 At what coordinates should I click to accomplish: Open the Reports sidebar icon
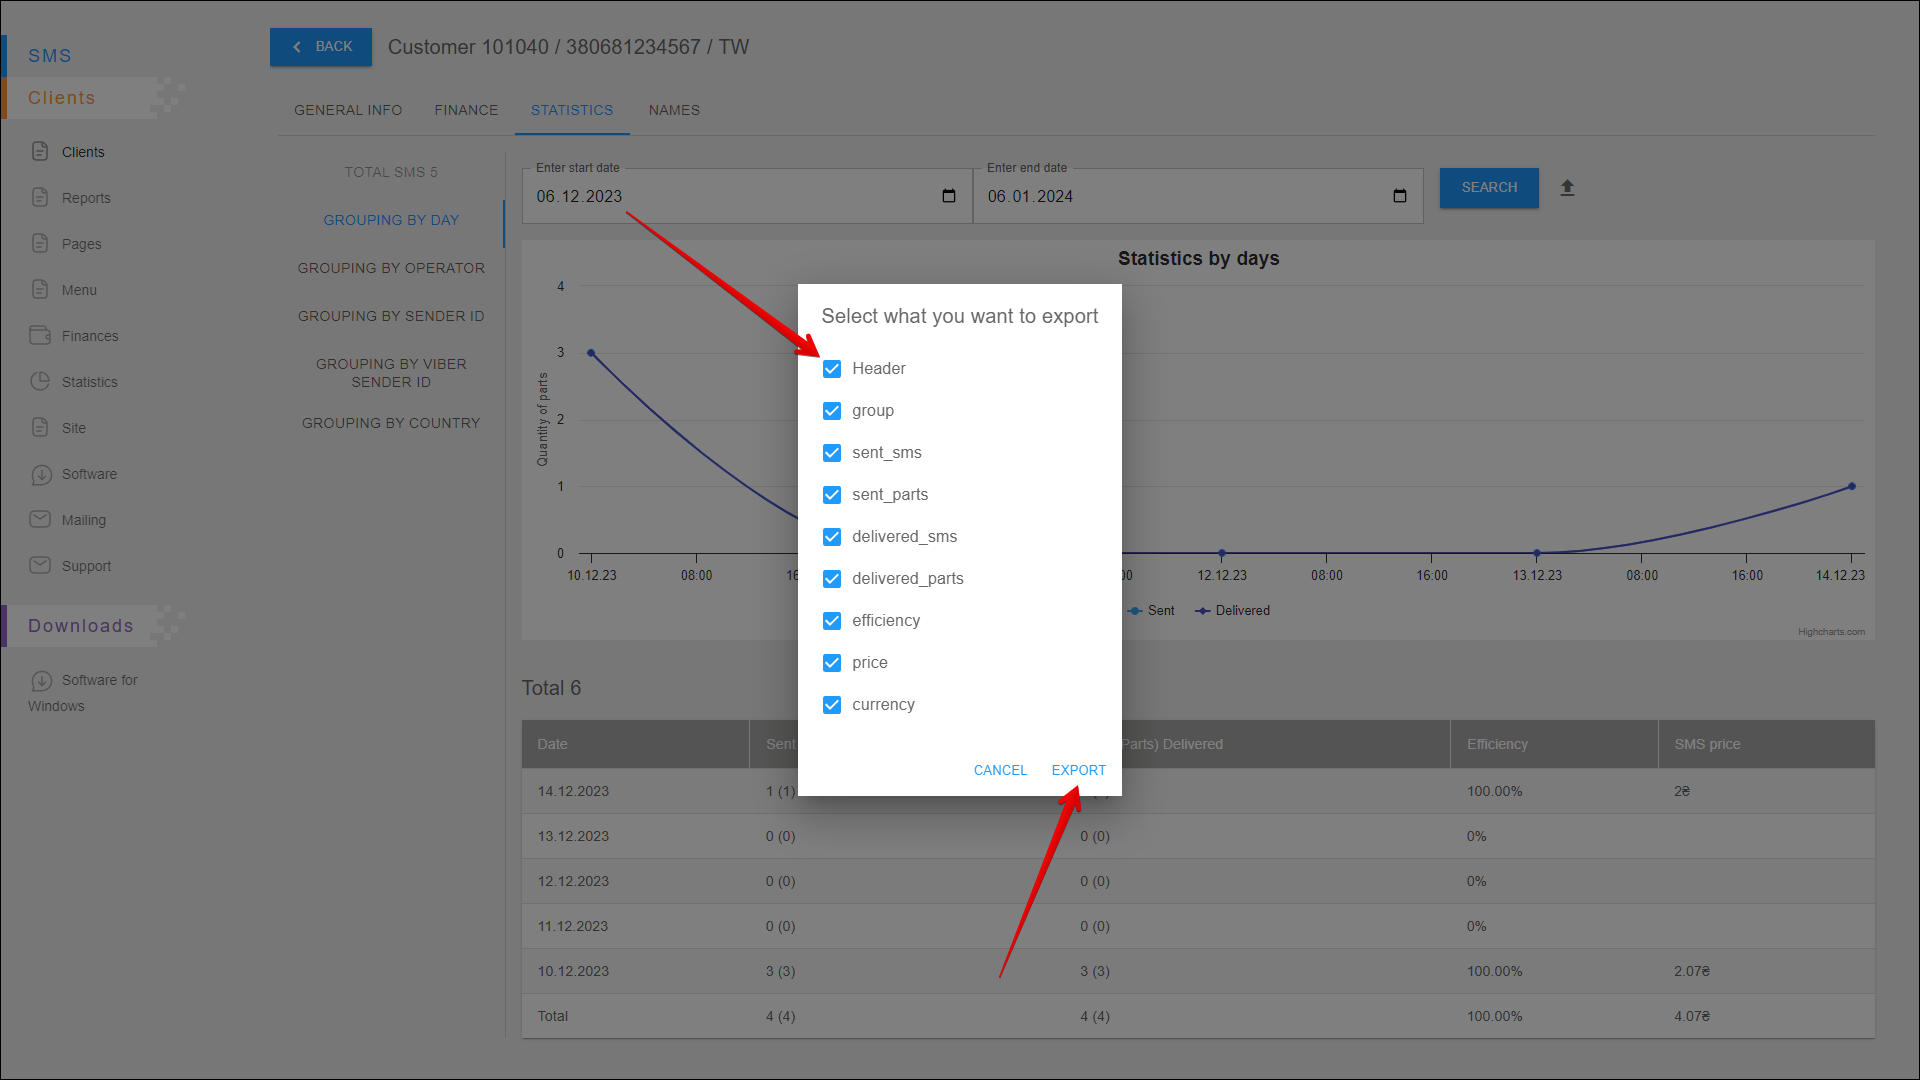[x=40, y=197]
